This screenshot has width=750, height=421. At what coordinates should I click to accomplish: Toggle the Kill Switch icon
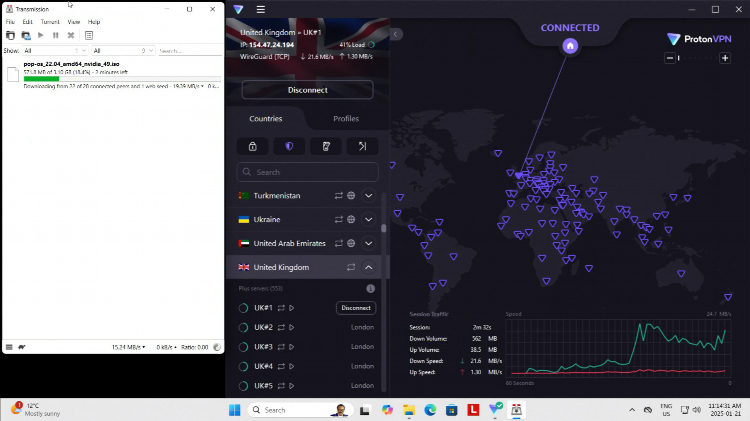(326, 146)
